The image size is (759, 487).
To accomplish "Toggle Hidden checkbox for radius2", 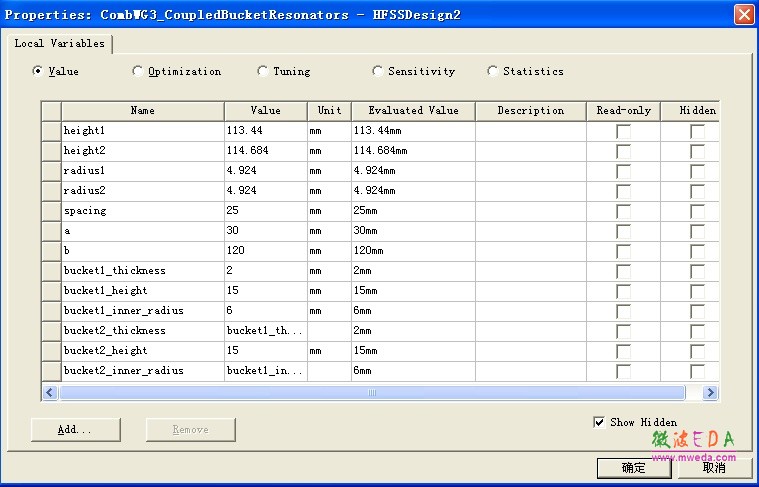I will [698, 191].
